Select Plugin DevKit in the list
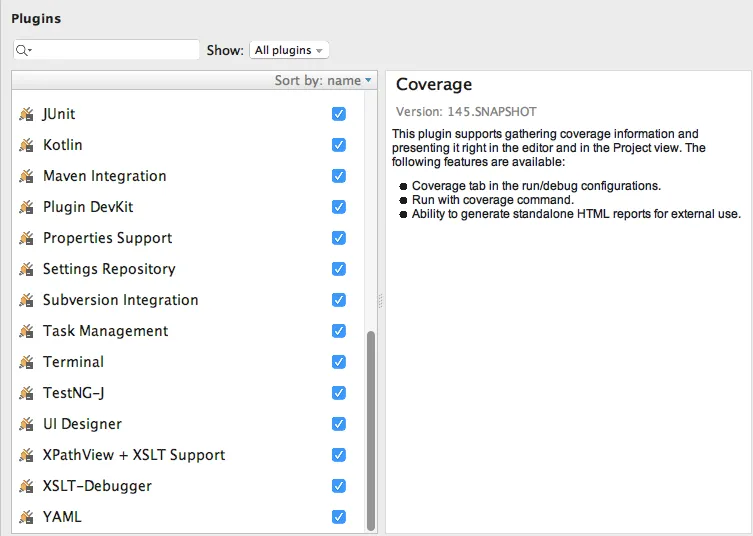 188,207
